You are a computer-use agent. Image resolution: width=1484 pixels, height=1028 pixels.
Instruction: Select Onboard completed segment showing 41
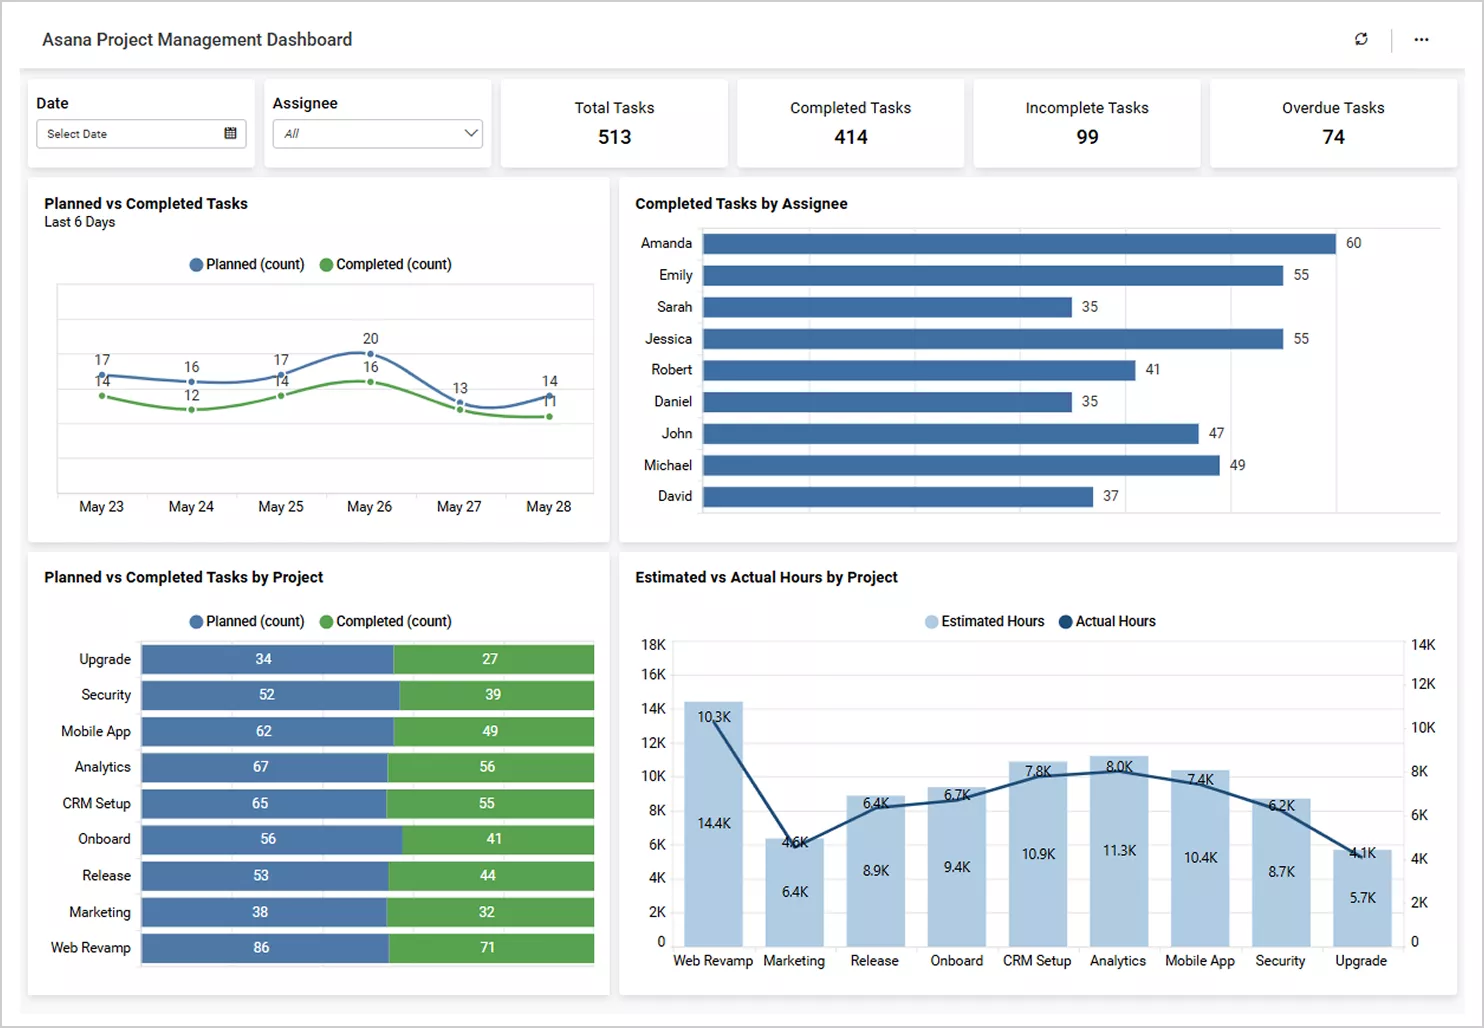click(x=498, y=839)
